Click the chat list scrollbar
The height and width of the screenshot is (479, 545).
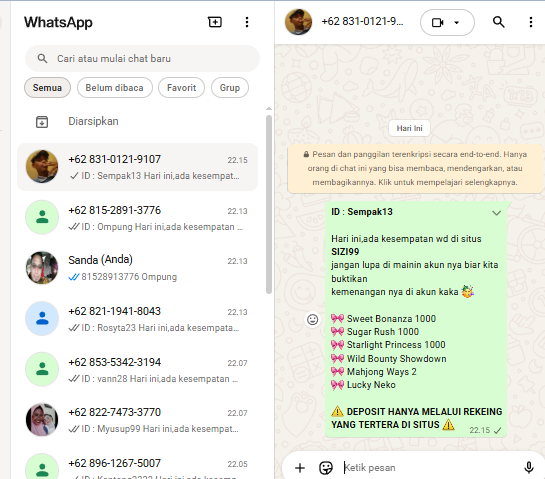click(x=269, y=204)
